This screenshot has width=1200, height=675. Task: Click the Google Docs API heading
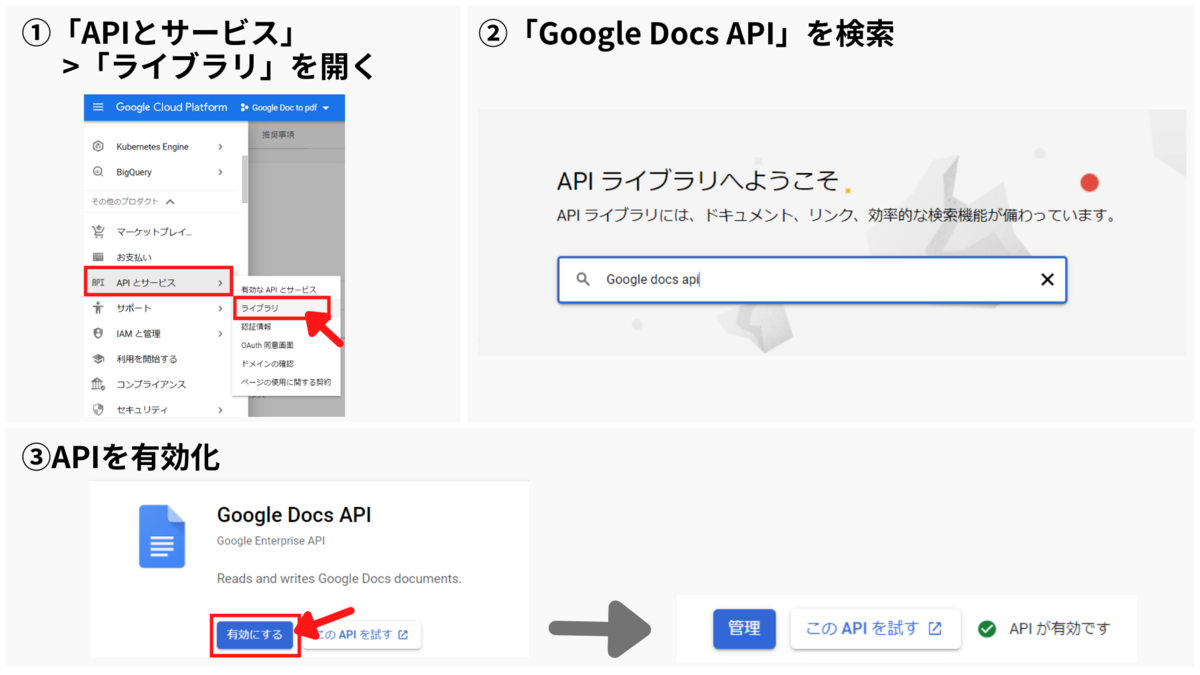(294, 515)
